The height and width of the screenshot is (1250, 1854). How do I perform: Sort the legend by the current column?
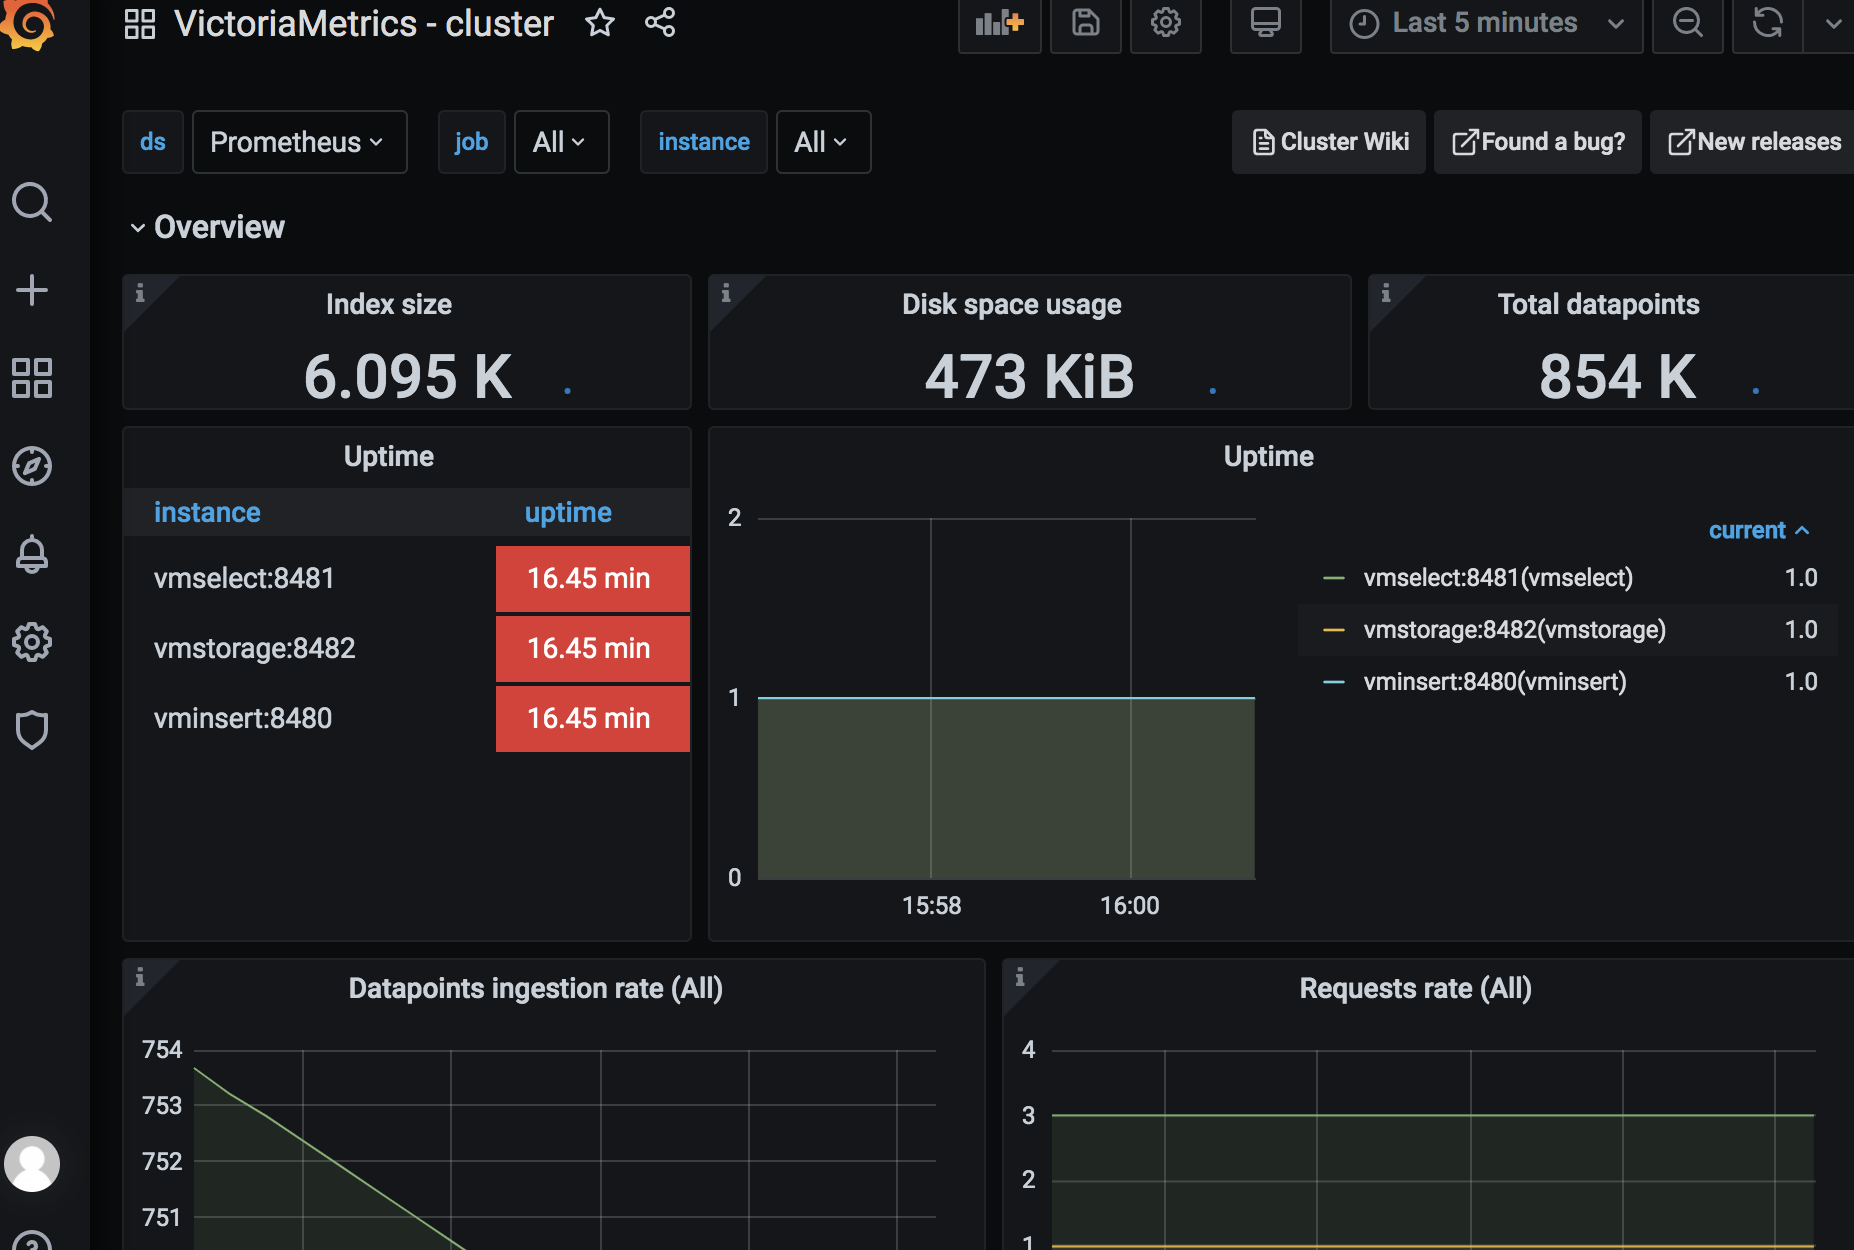click(1758, 530)
